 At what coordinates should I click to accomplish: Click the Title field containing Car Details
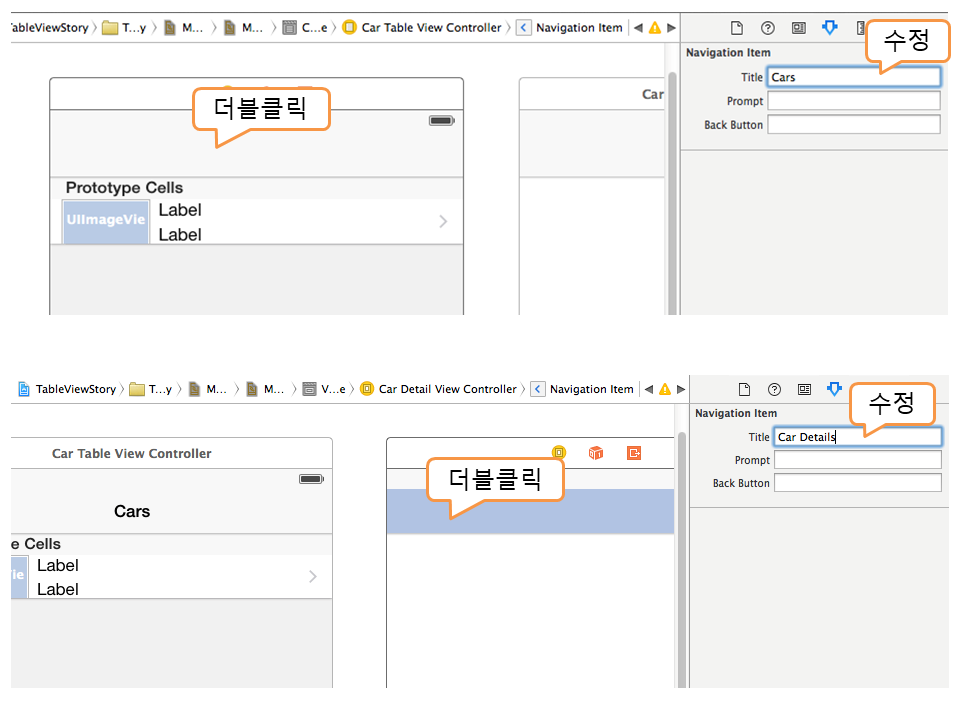(x=857, y=437)
